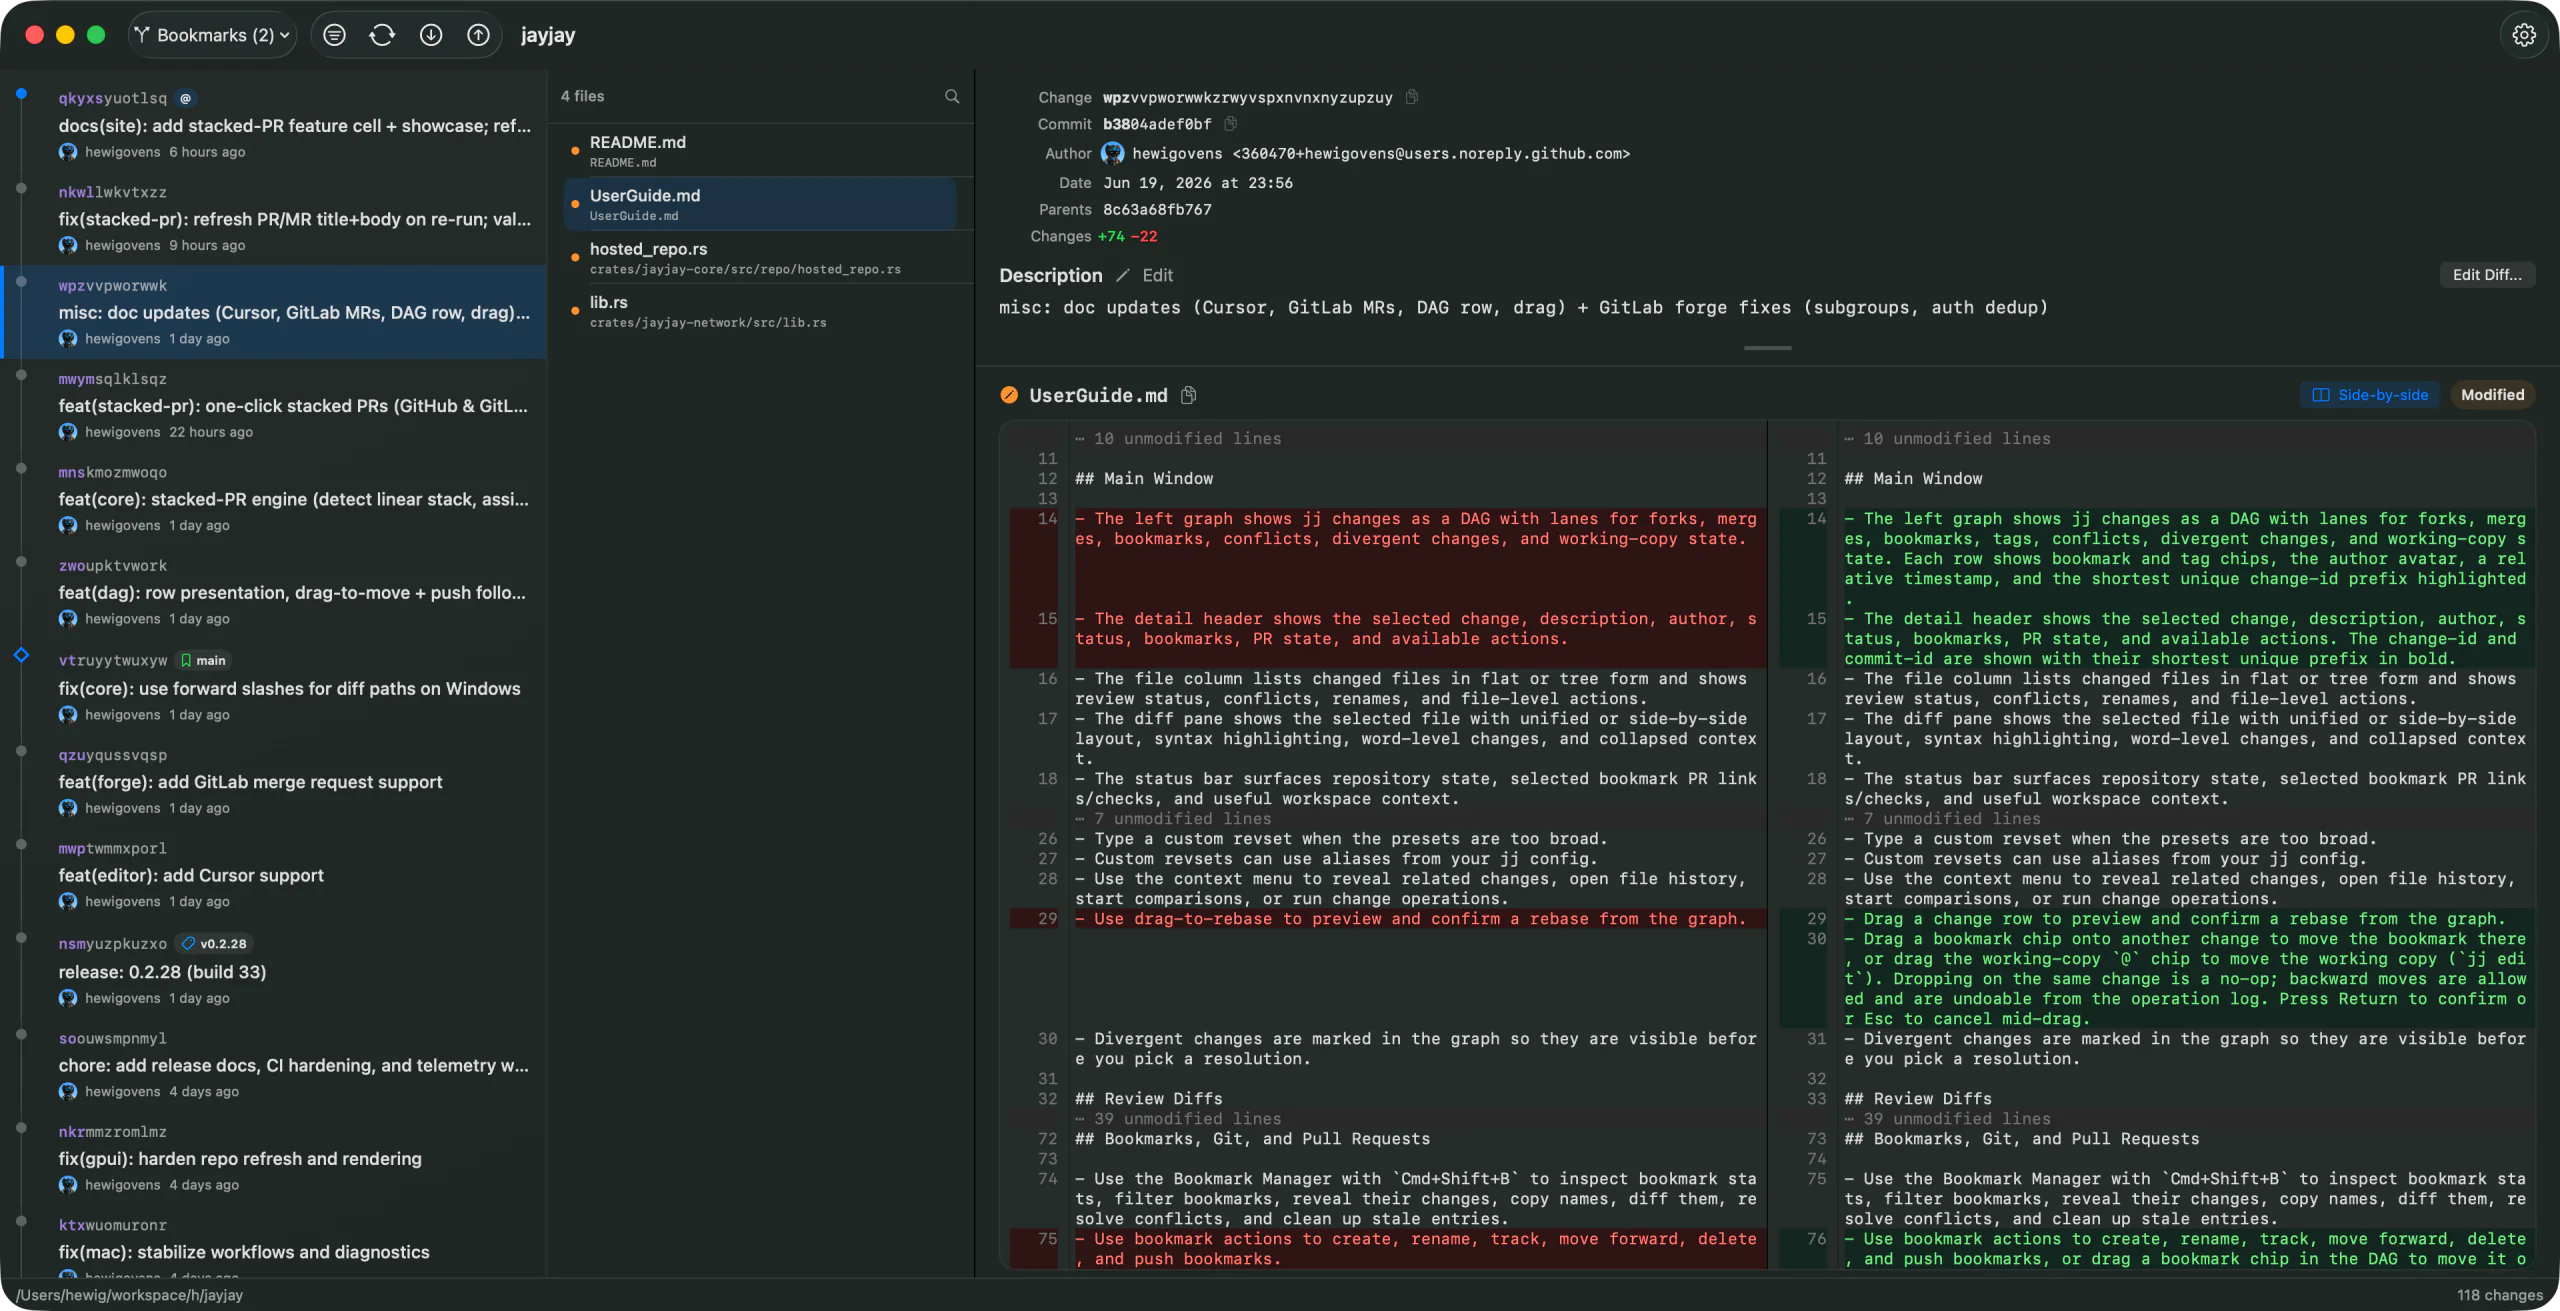
Task: Open settings with the gear icon
Action: (2524, 35)
